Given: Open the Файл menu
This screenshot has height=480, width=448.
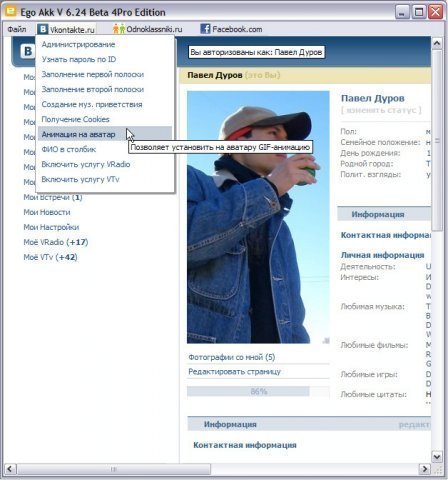Looking at the screenshot, I should (17, 29).
